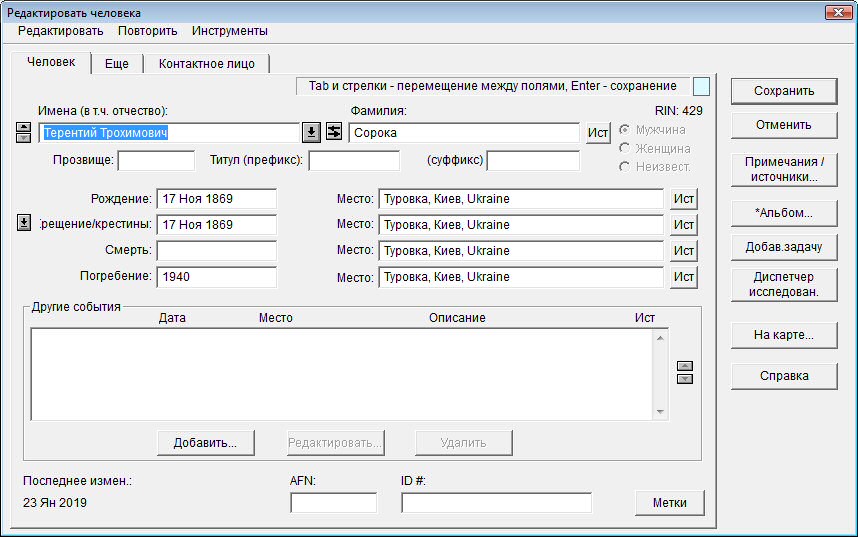Image resolution: width=858 pixels, height=537 pixels.
Task: Click the reorder arrows beside the other events list
Action: click(685, 372)
